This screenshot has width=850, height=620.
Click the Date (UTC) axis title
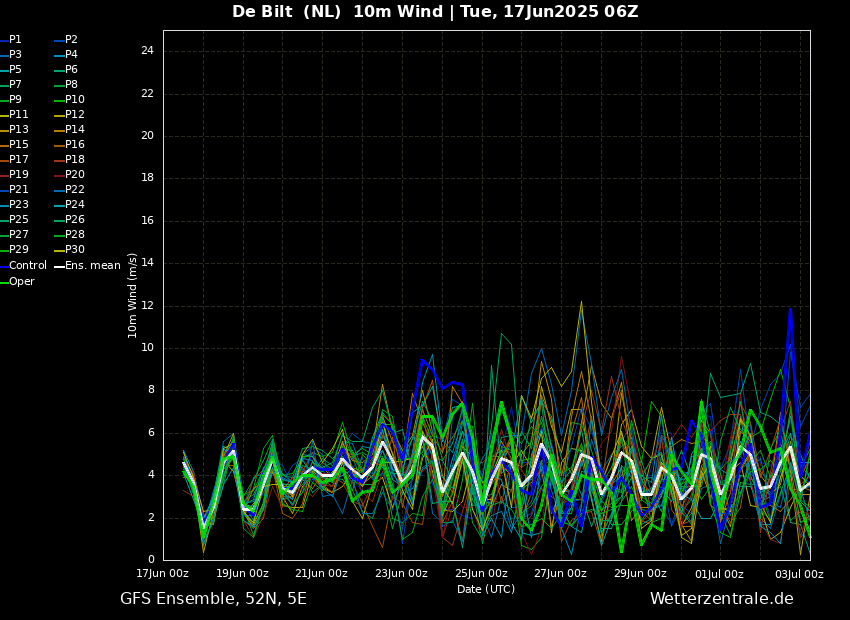486,590
